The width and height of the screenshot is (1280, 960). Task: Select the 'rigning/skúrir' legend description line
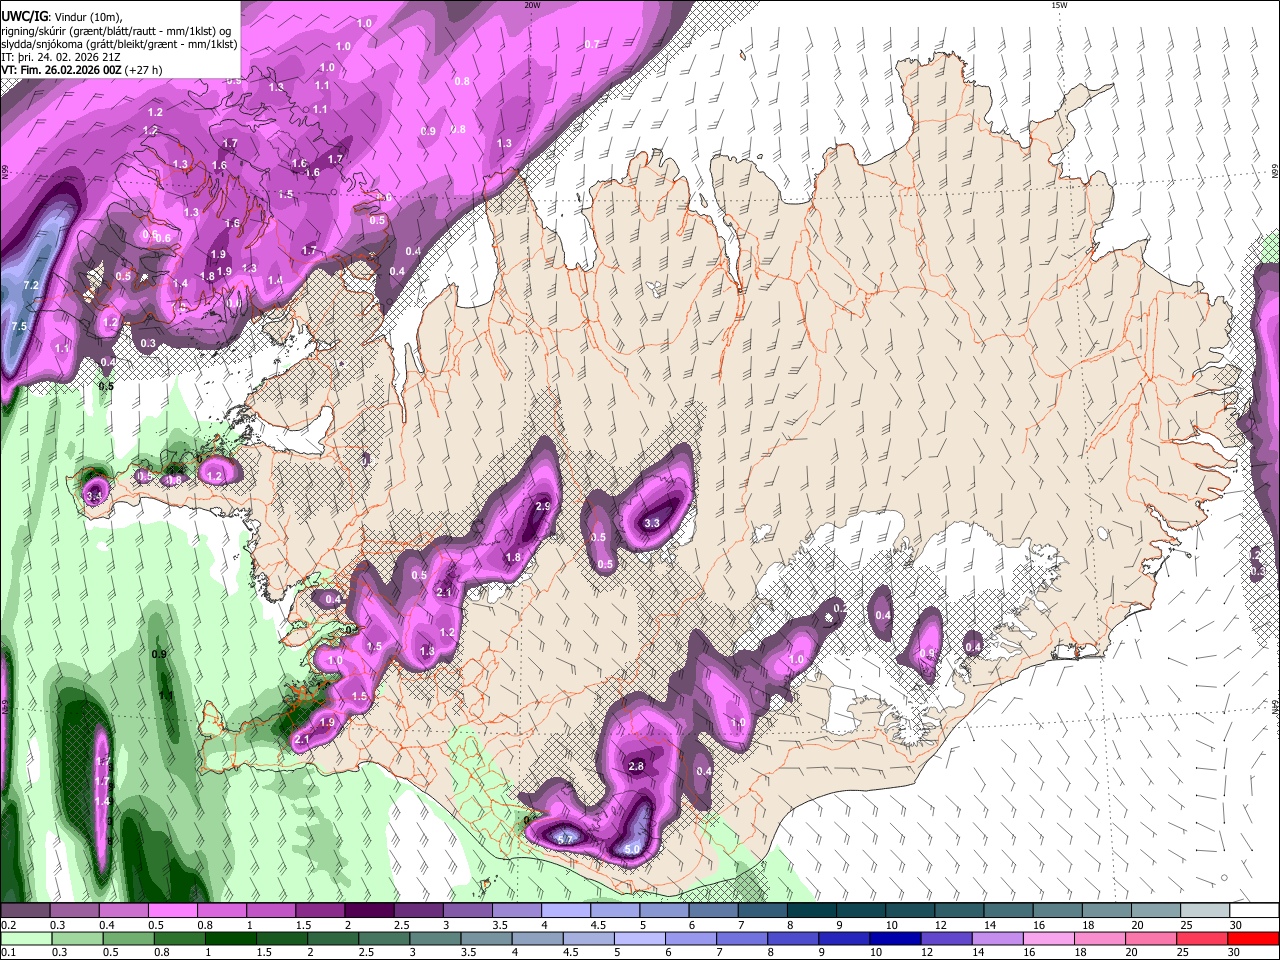tap(117, 31)
